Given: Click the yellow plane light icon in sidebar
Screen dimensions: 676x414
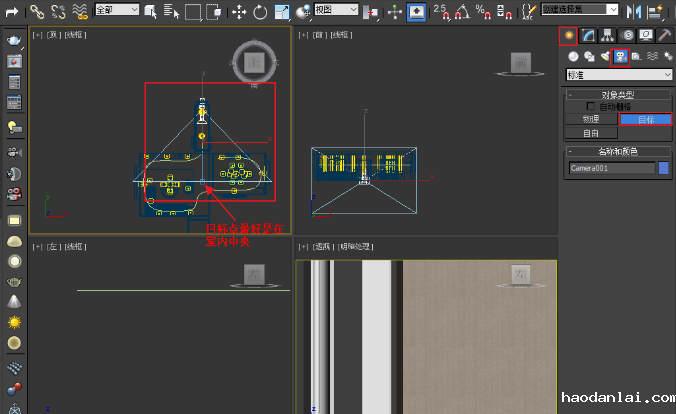Looking at the screenshot, I should click(14, 221).
